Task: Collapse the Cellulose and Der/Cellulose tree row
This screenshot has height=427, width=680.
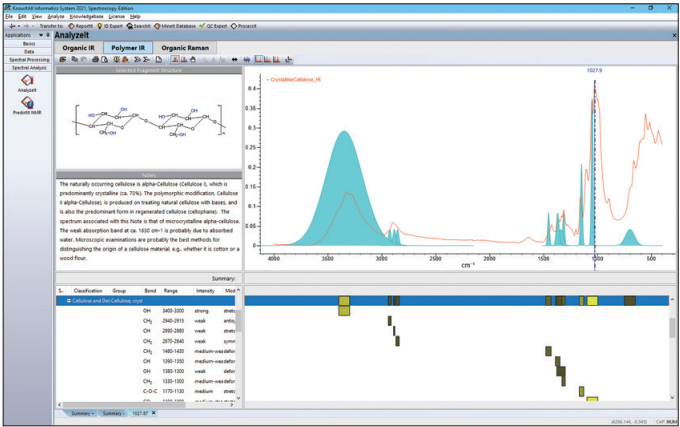Action: (68, 300)
